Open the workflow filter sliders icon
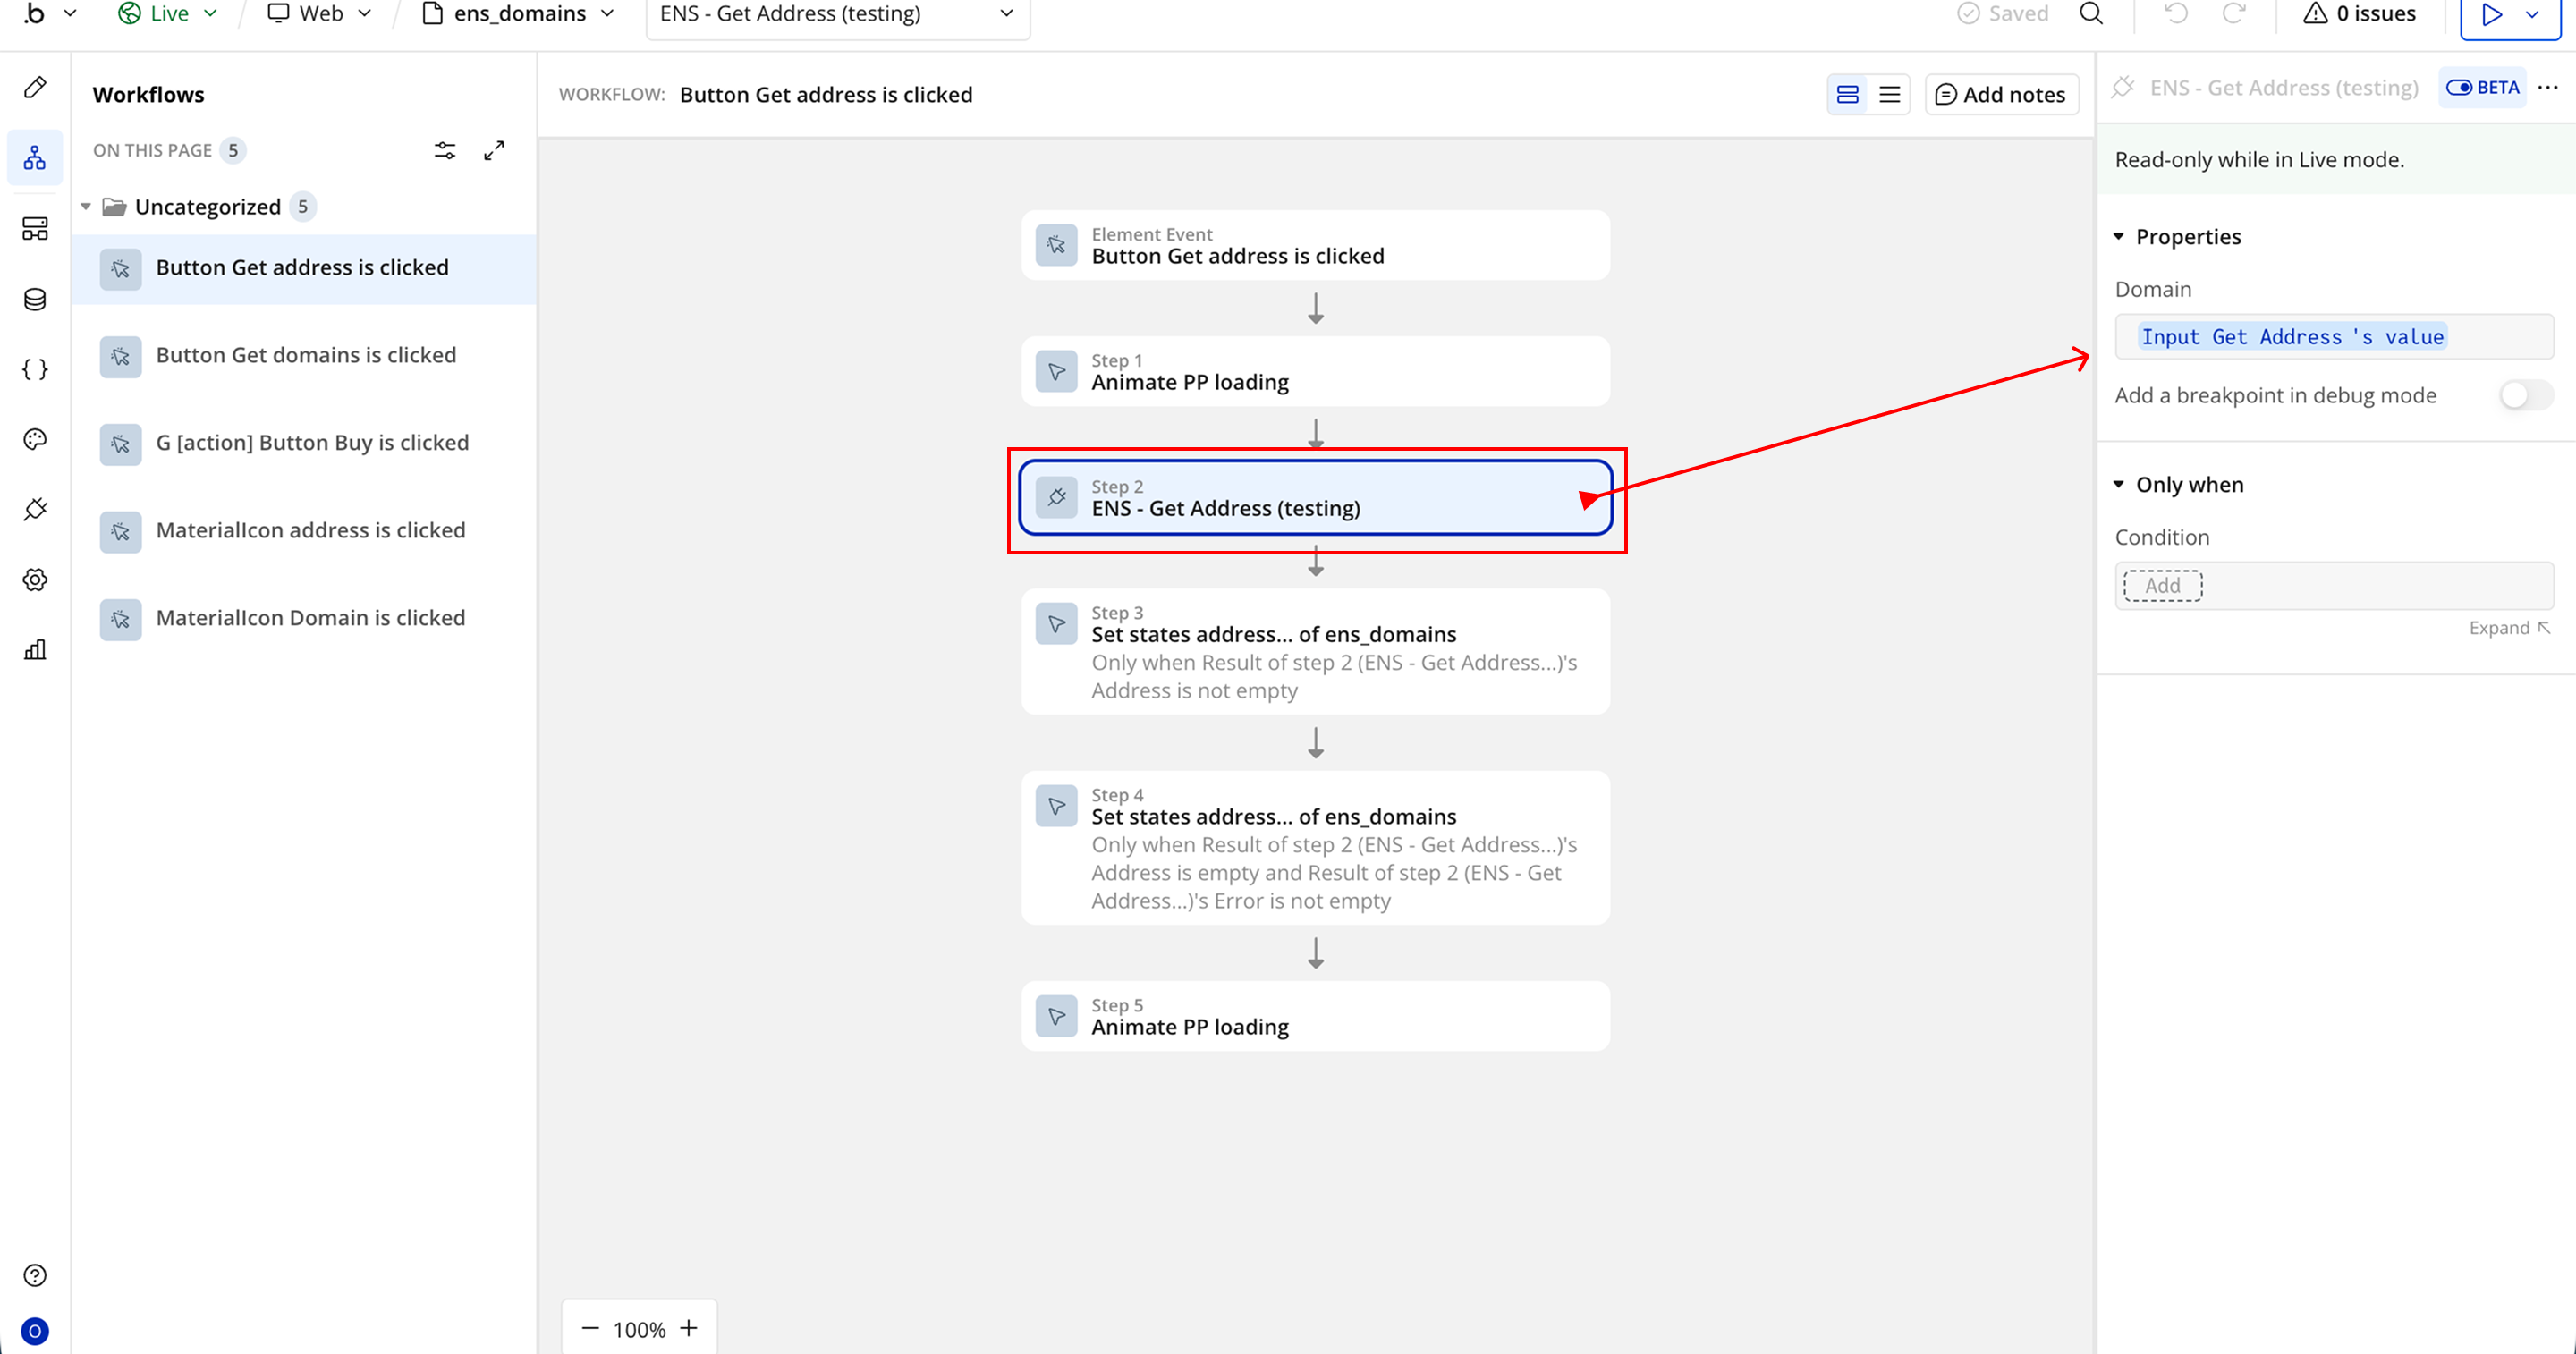 point(444,150)
